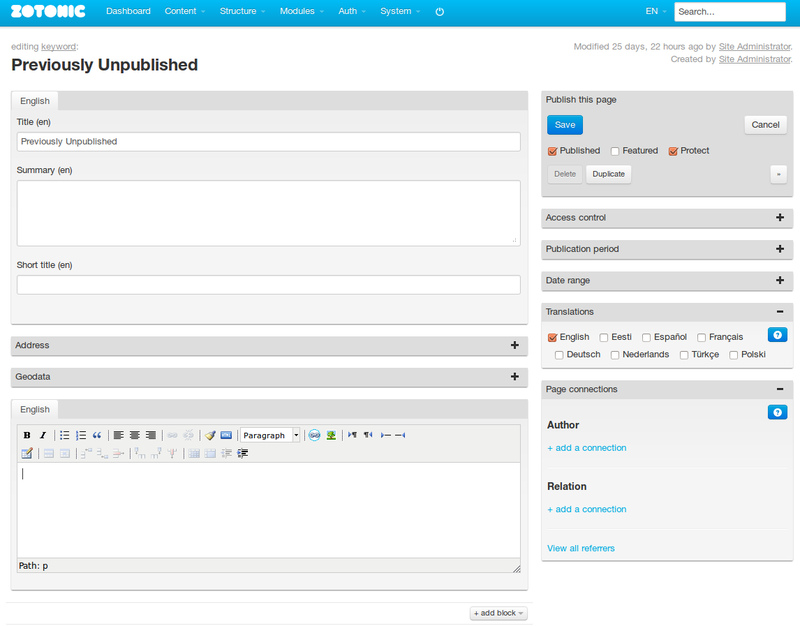Open the System menu
Screen dimensions: 800x626
point(400,11)
